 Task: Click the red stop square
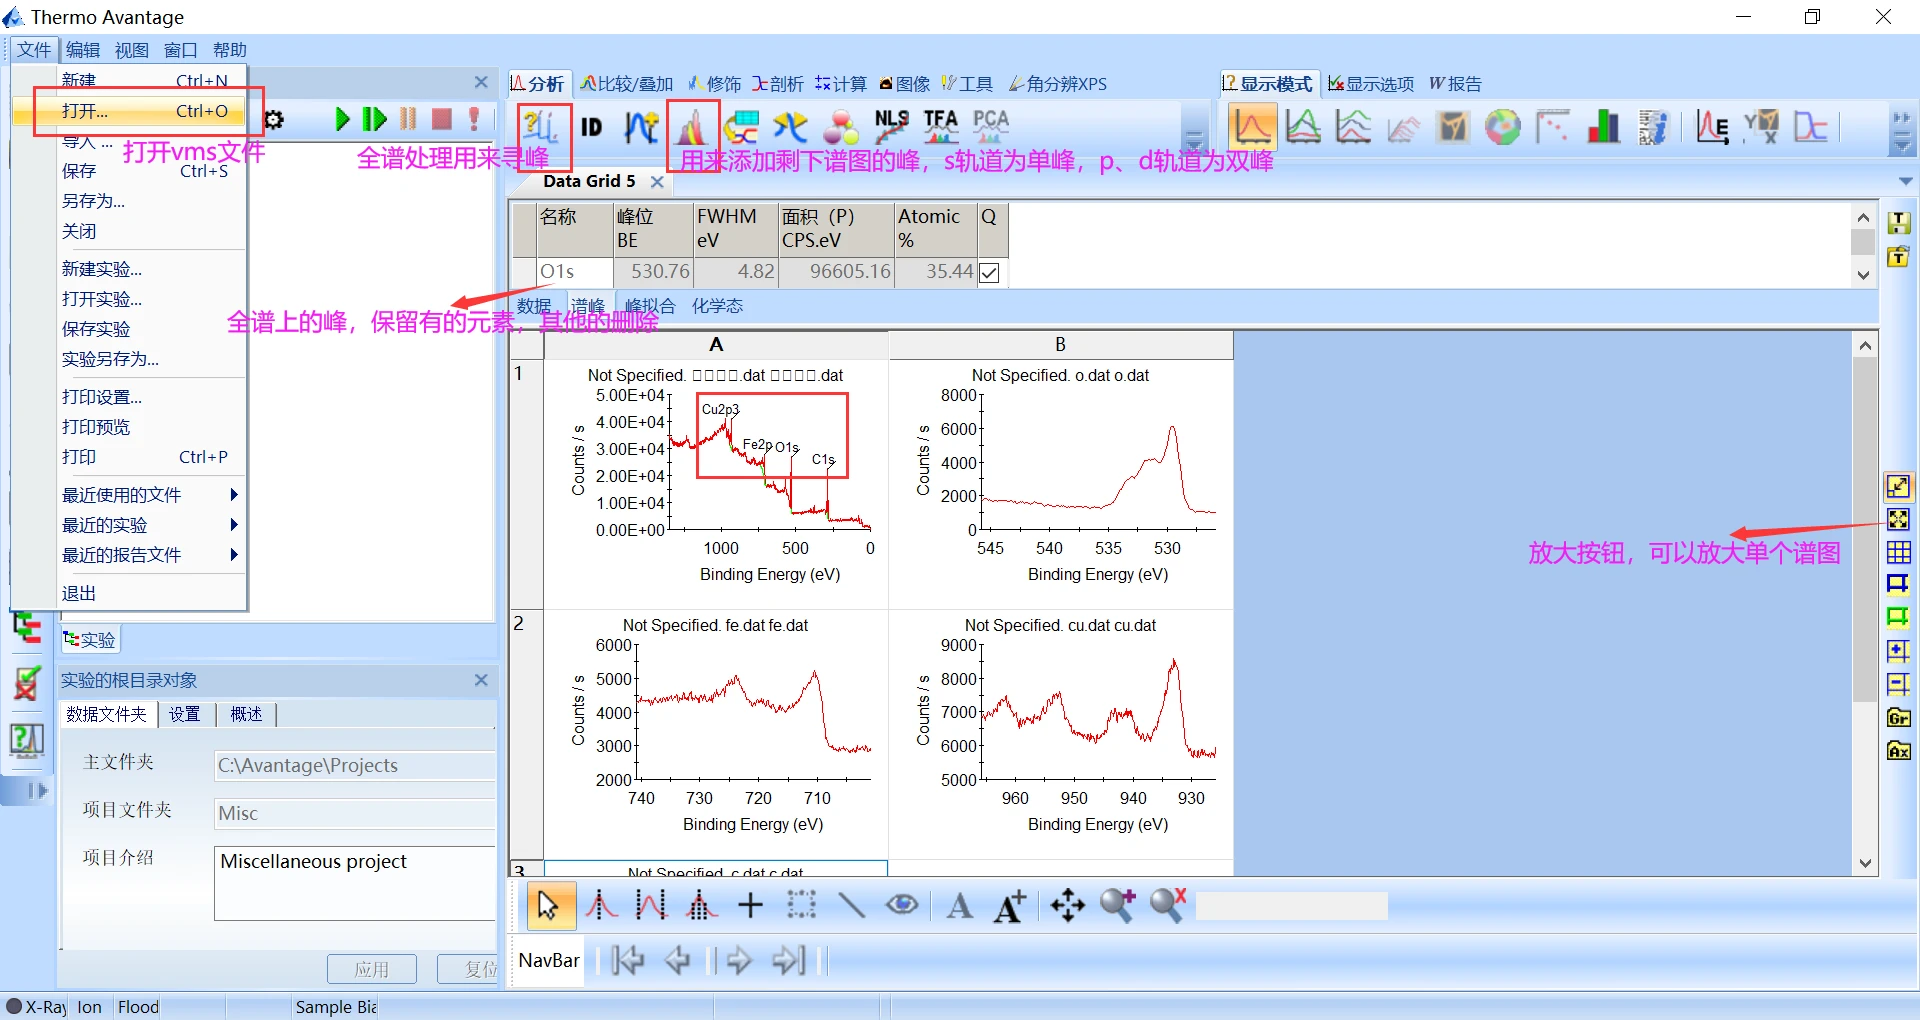(x=442, y=120)
